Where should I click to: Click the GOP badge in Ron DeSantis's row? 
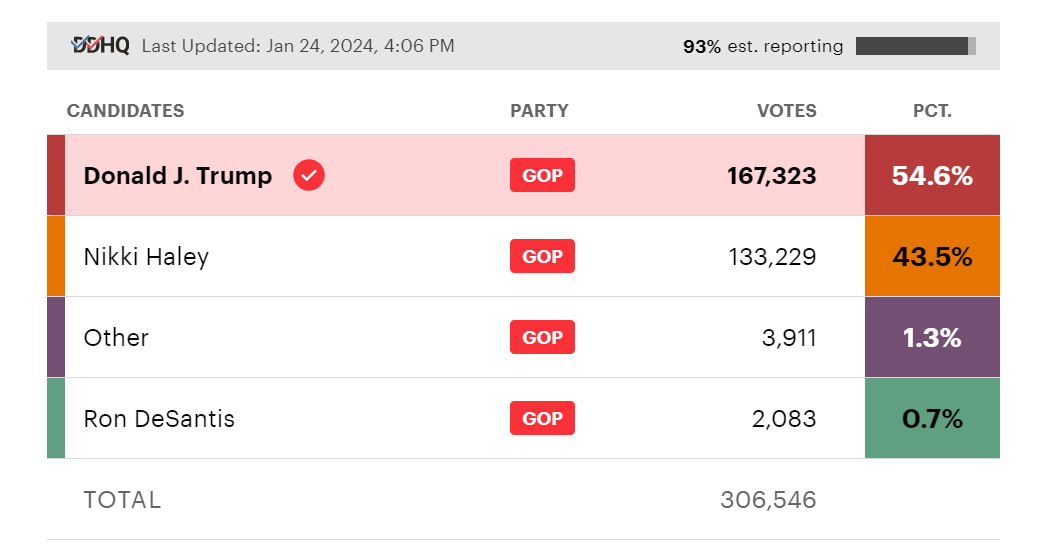click(x=542, y=419)
